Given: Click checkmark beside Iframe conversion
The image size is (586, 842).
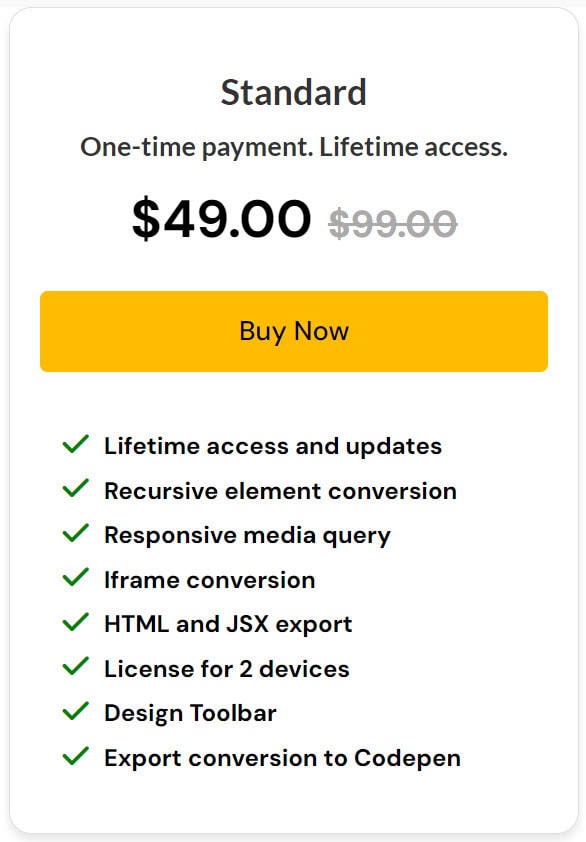Looking at the screenshot, I should [76, 578].
